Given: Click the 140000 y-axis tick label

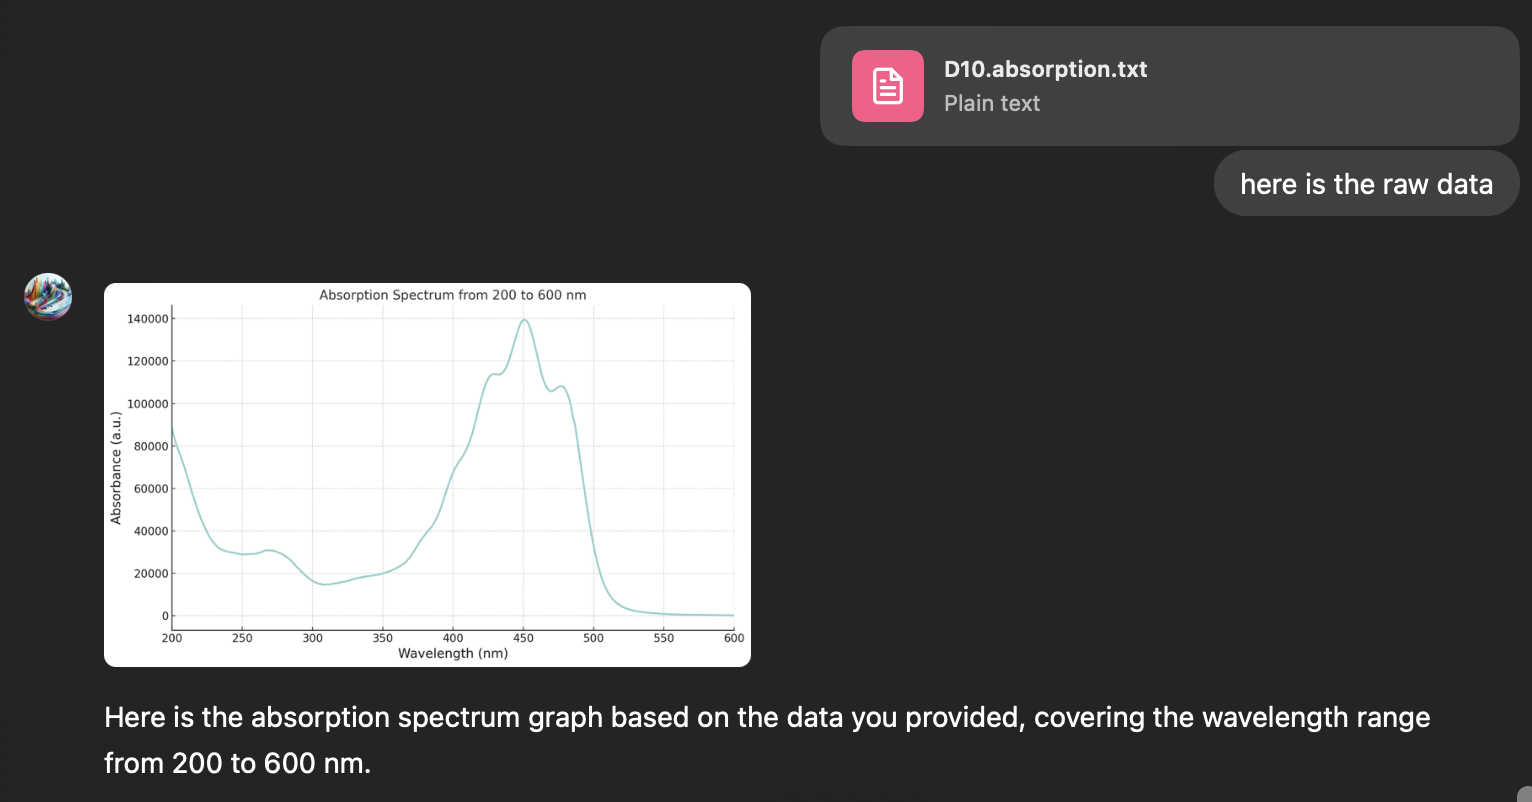Looking at the screenshot, I should (147, 319).
